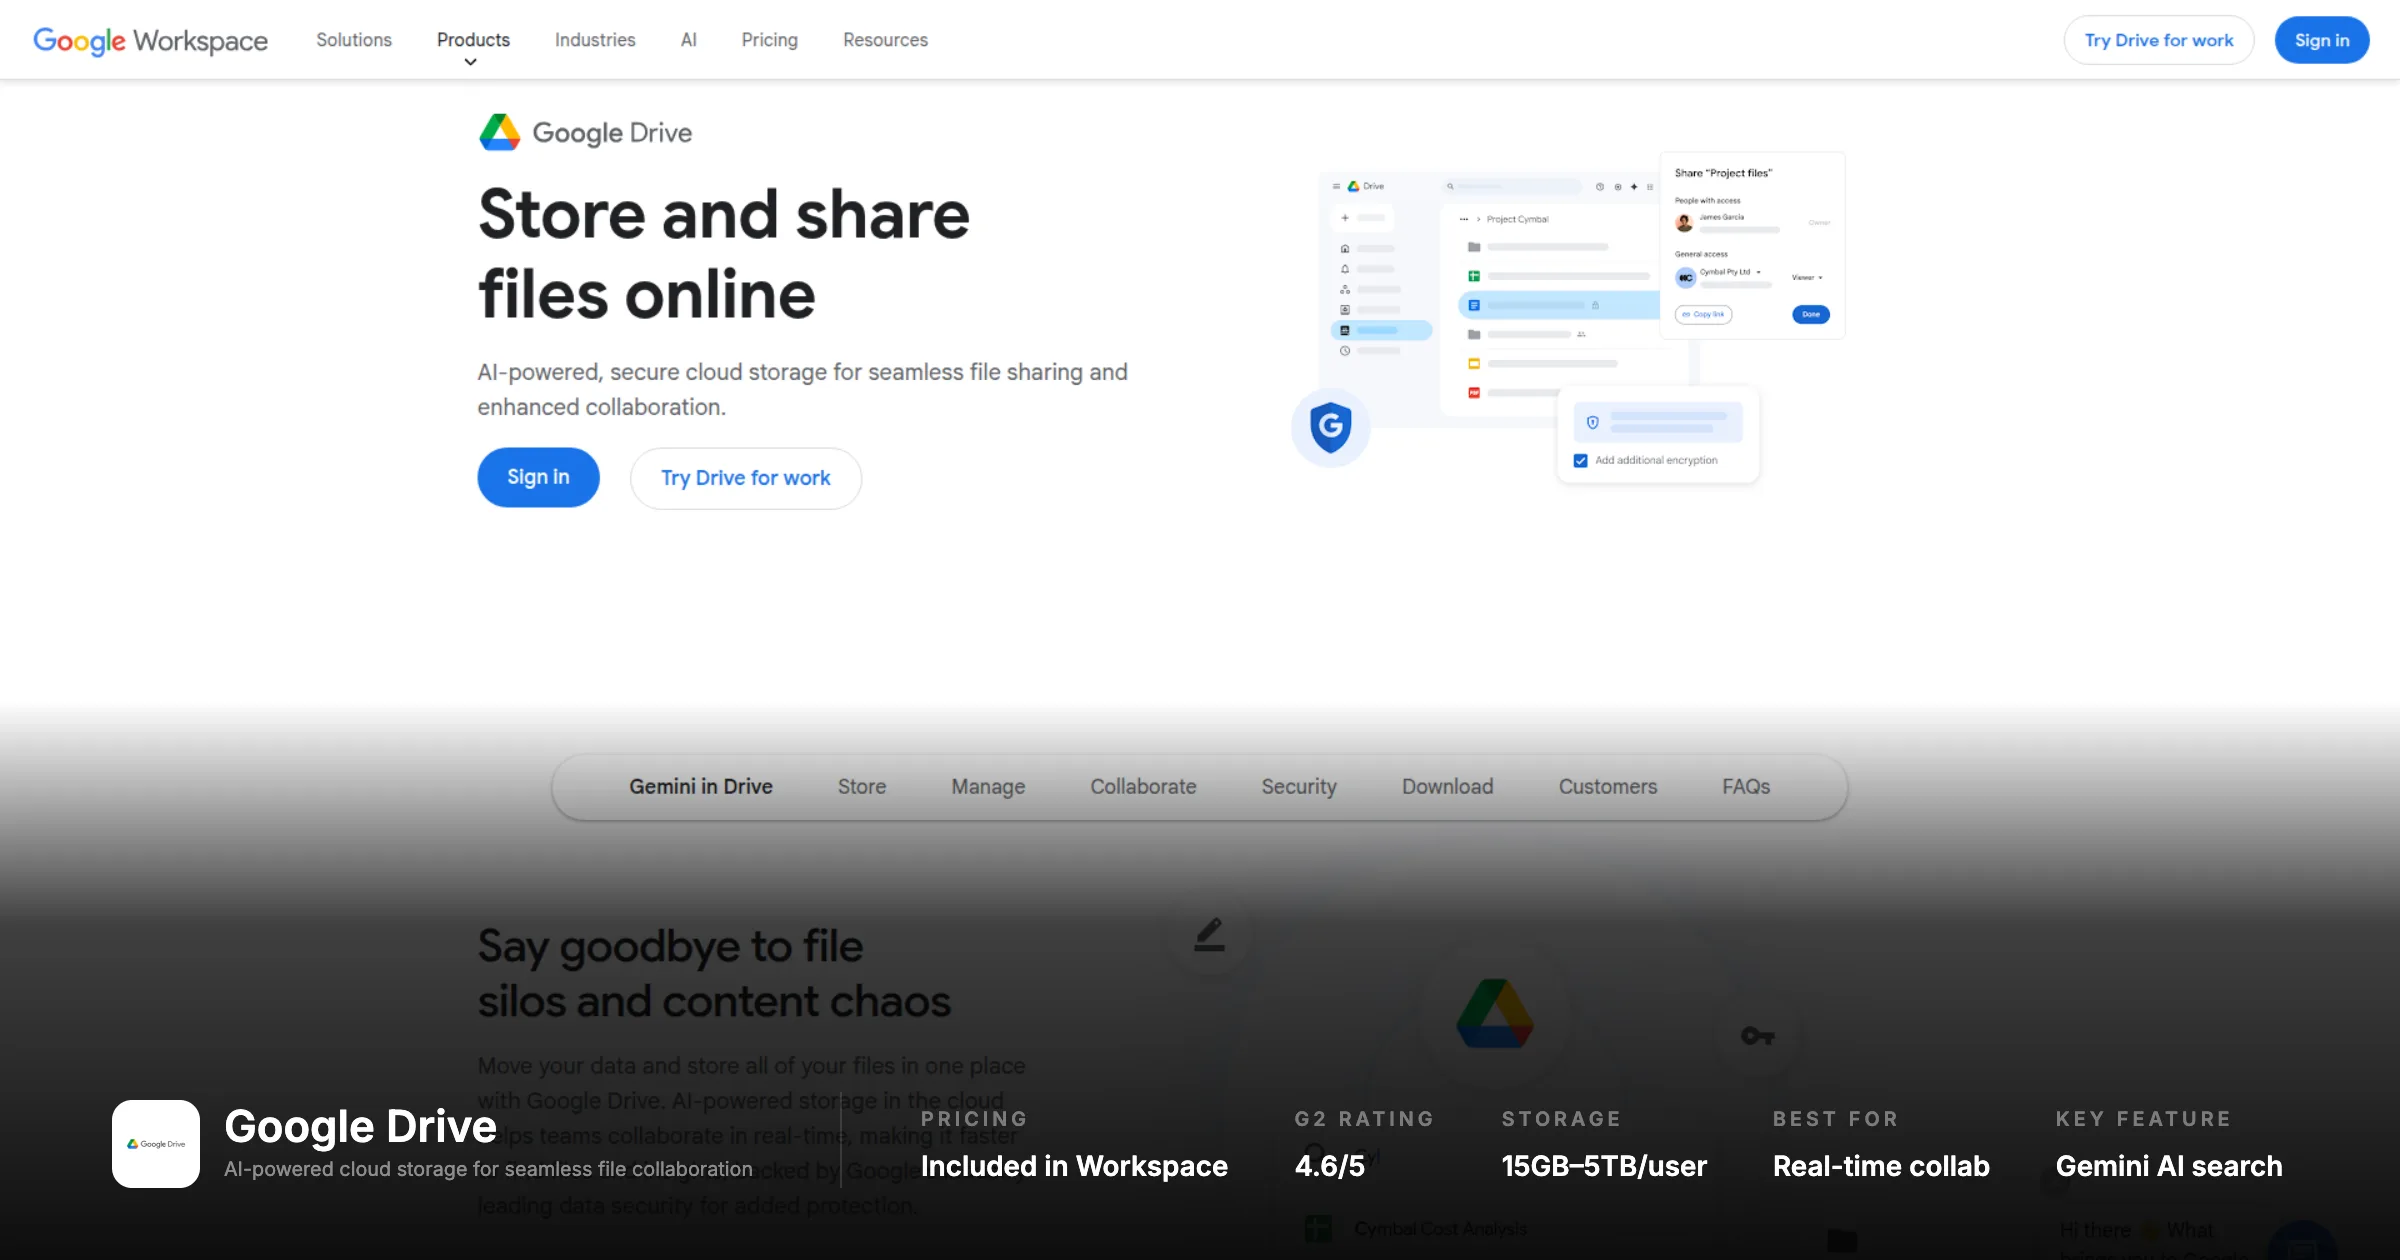Viewport: 2400px width, 1260px height.
Task: Click the key icon circle
Action: (1757, 1036)
